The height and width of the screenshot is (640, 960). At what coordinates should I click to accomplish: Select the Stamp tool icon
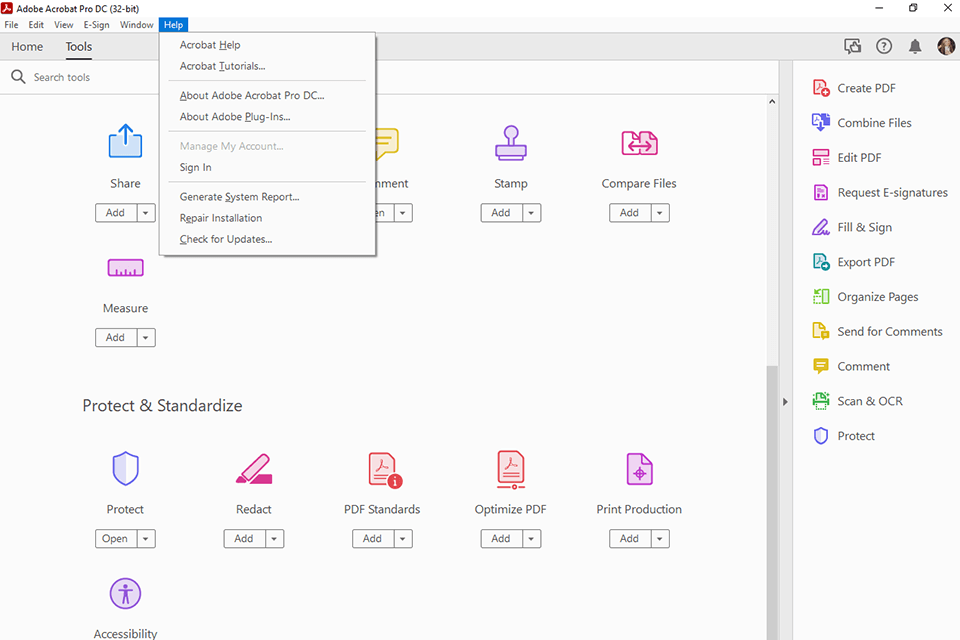[511, 143]
